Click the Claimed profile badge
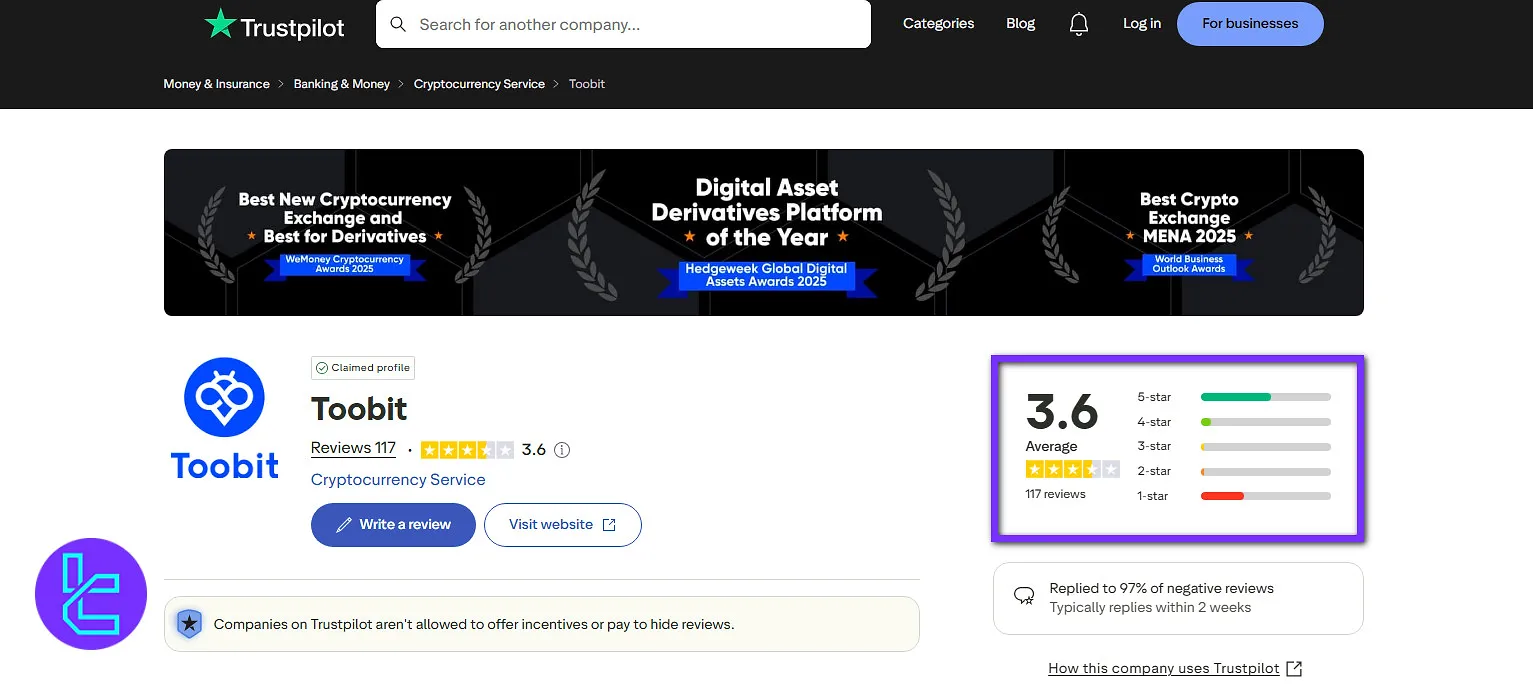1533x685 pixels. click(x=363, y=368)
